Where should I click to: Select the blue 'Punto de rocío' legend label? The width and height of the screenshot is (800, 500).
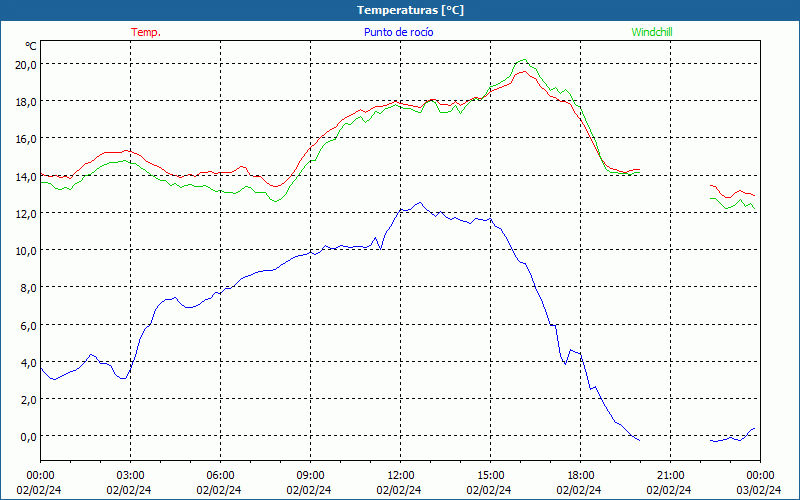pos(398,32)
